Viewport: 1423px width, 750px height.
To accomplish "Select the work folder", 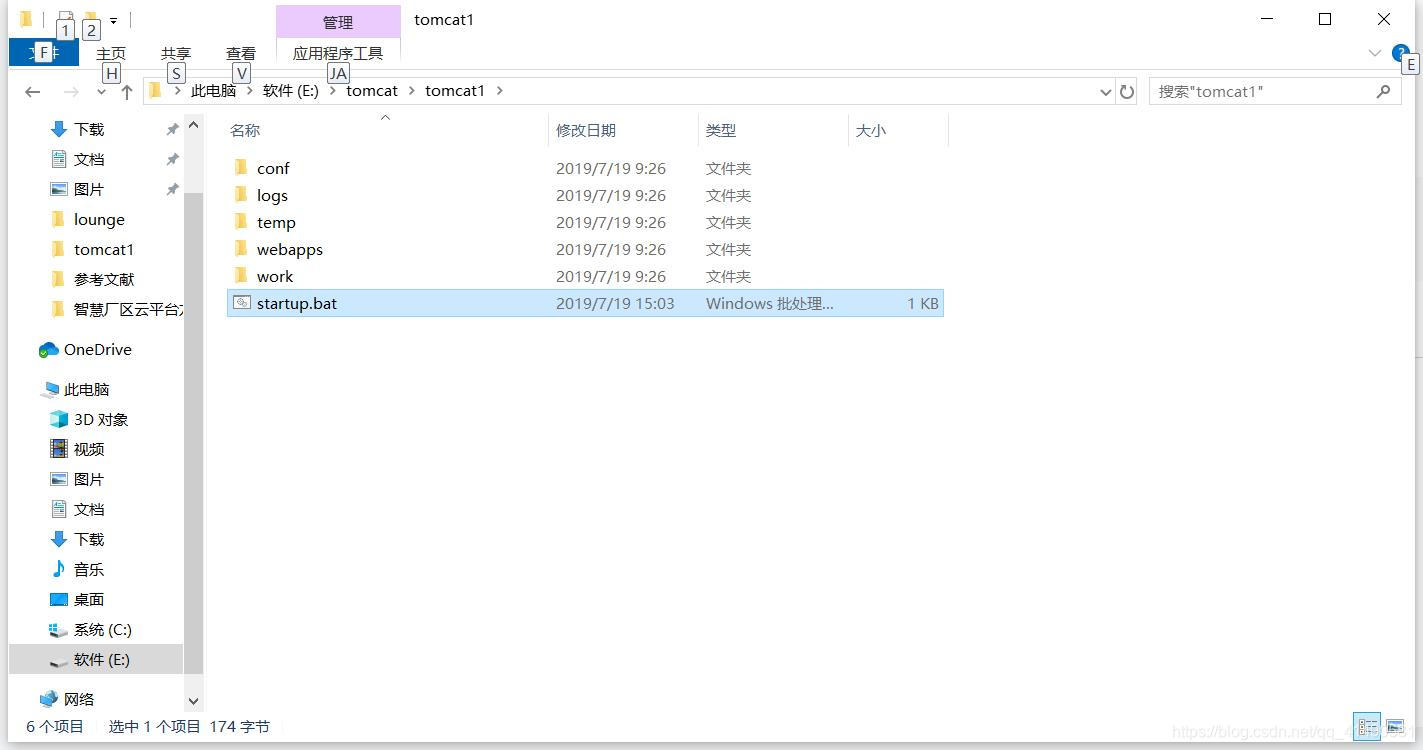I will [275, 276].
